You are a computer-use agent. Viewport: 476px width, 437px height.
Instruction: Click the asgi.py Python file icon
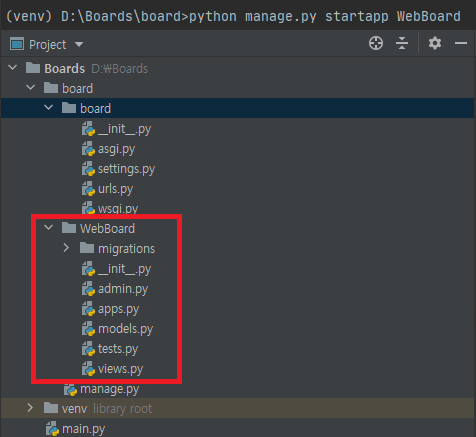(88, 148)
